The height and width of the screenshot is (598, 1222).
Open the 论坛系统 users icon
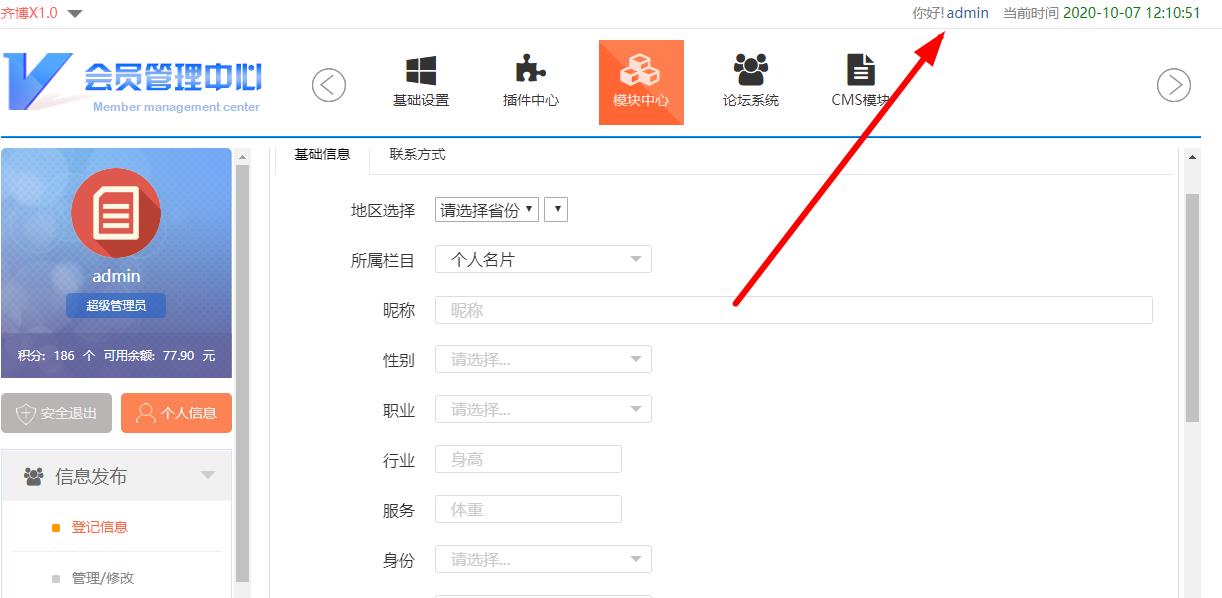[750, 71]
